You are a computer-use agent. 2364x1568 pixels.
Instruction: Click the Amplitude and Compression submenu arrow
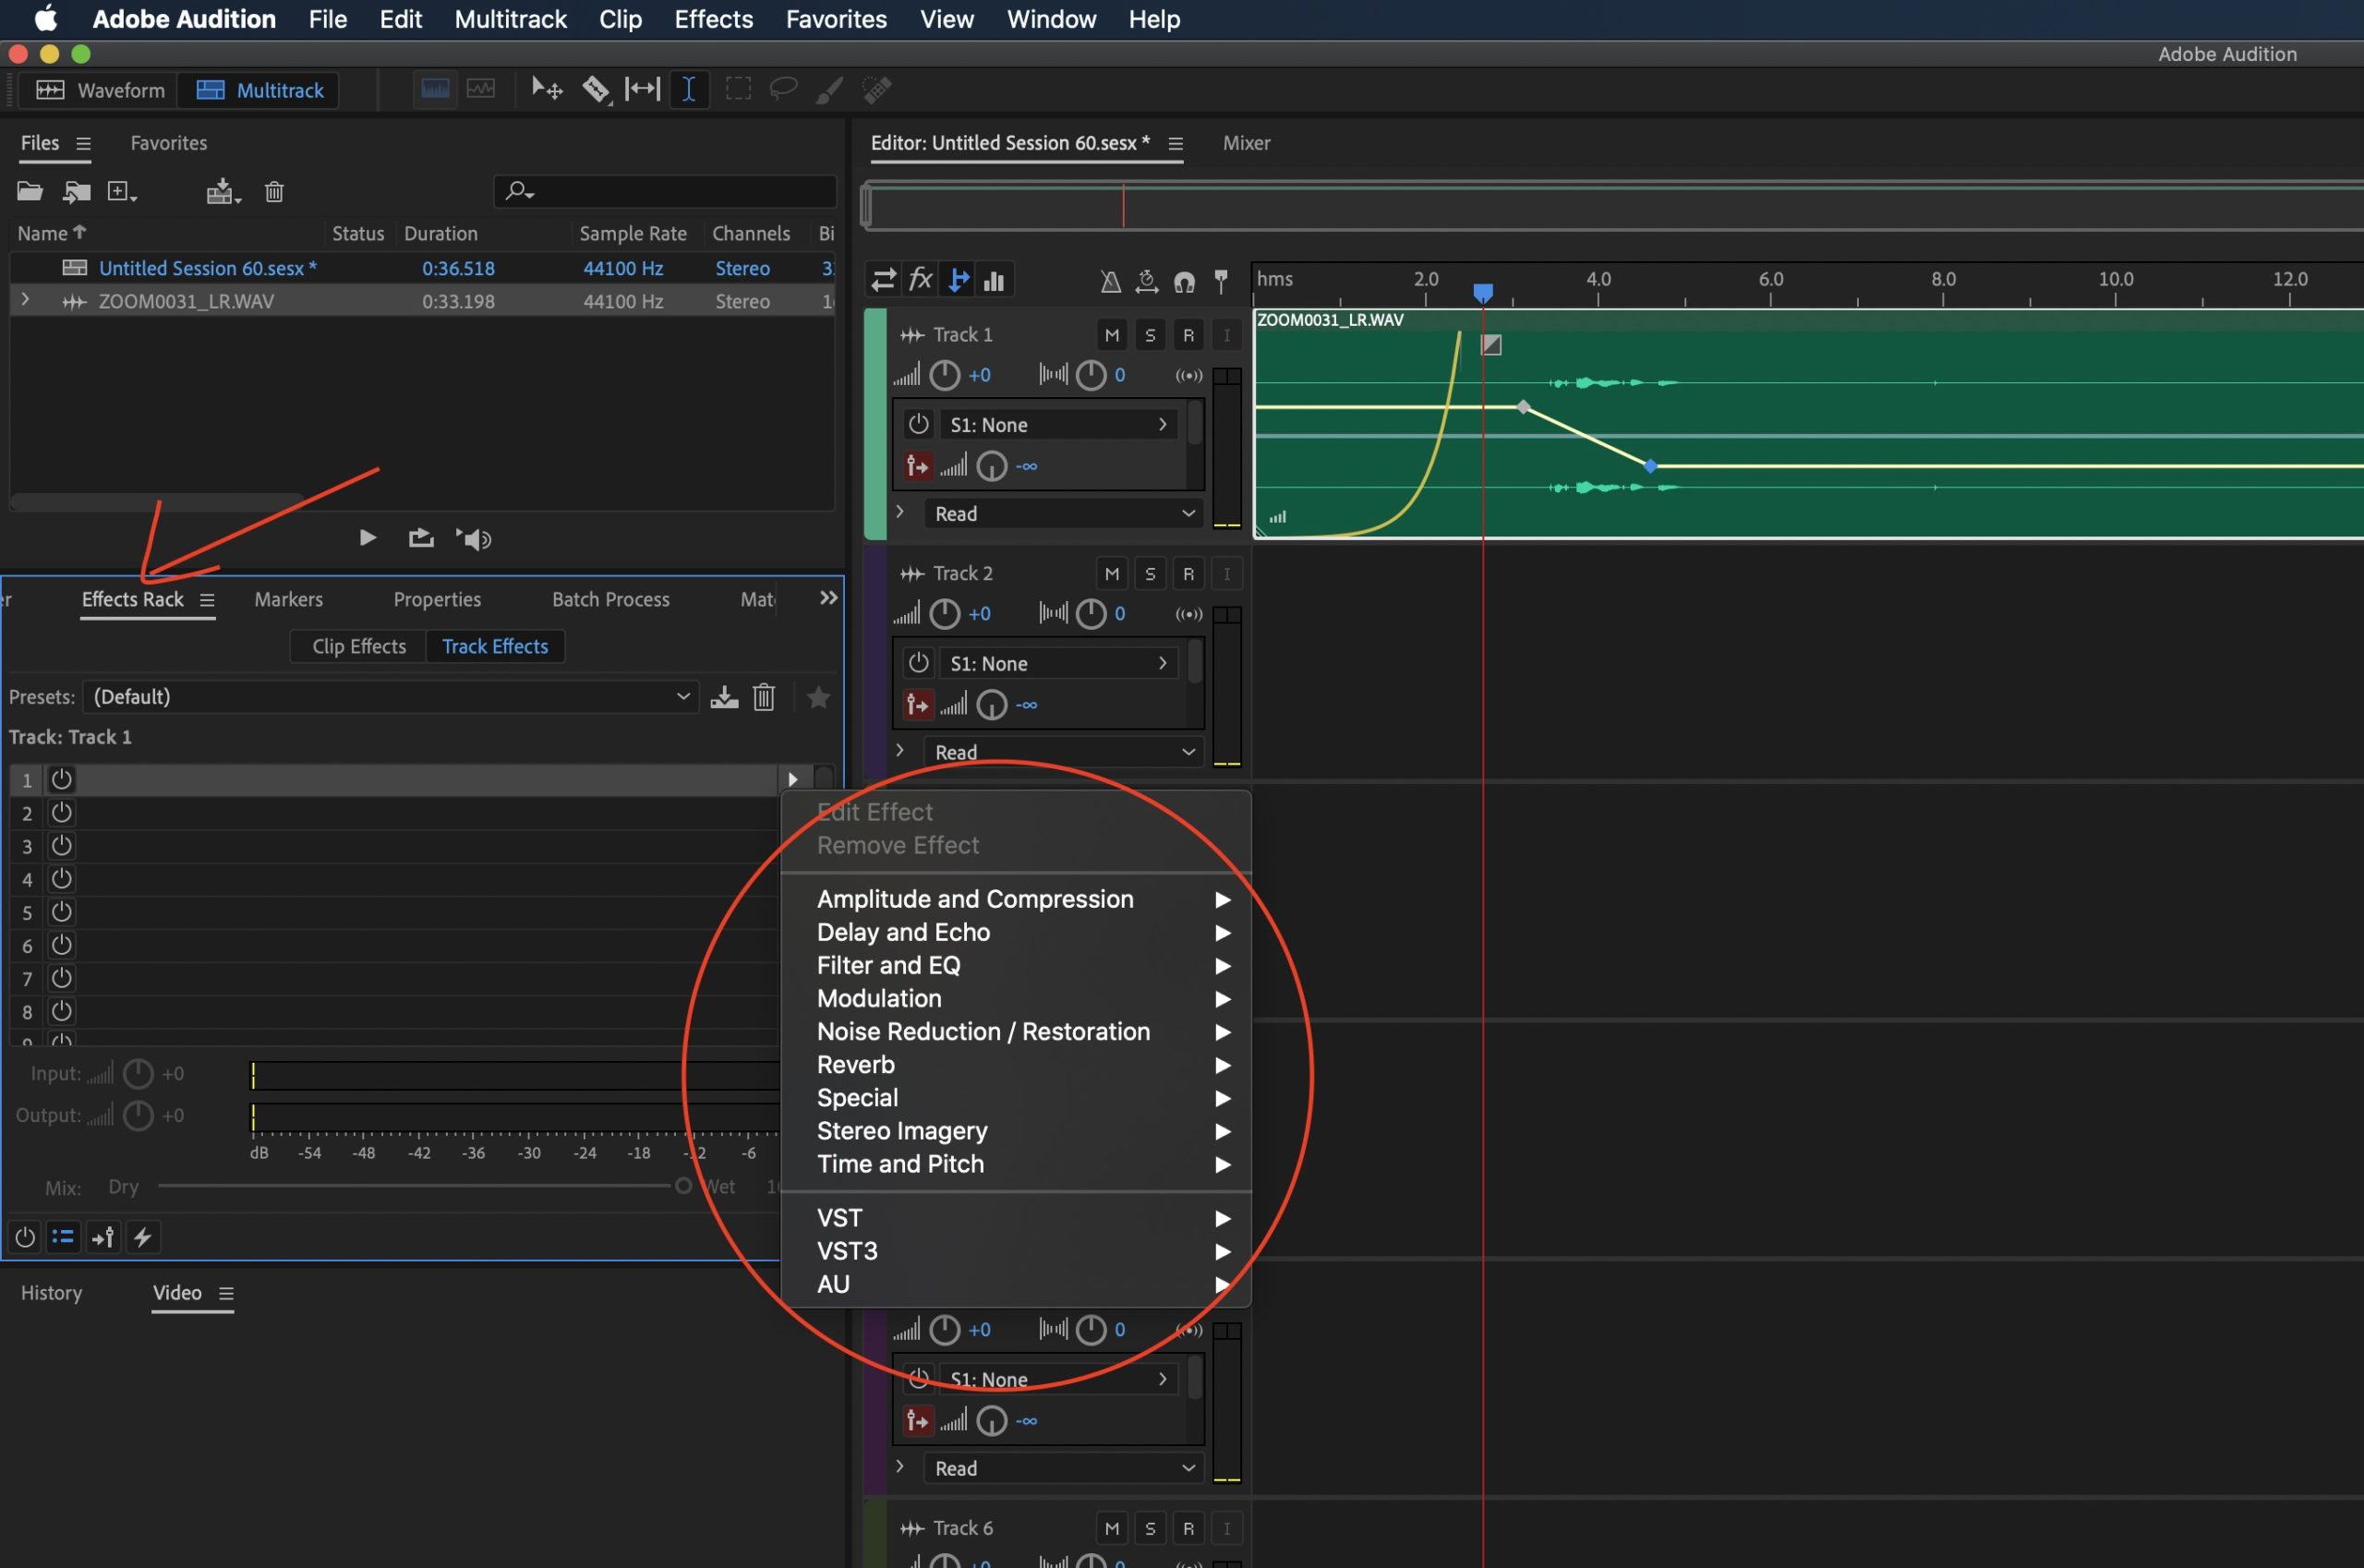tap(1224, 898)
